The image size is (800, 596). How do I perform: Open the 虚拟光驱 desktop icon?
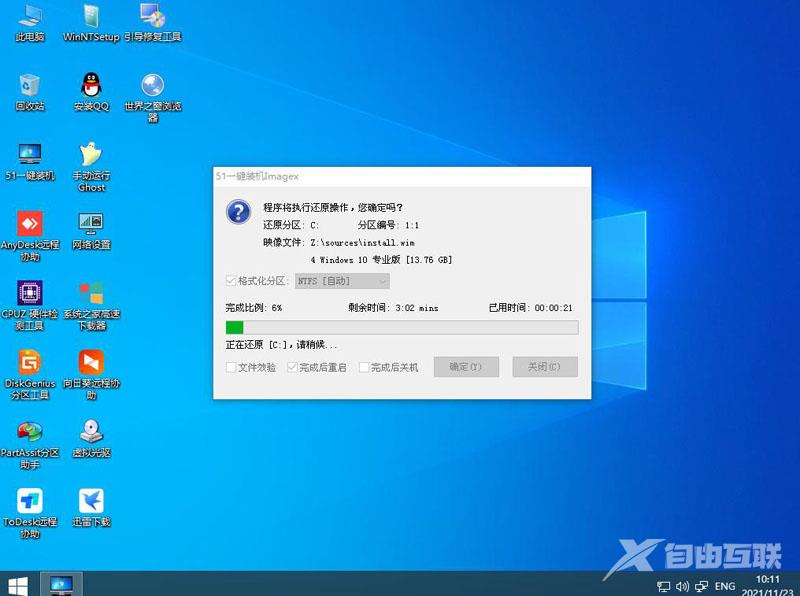(91, 439)
